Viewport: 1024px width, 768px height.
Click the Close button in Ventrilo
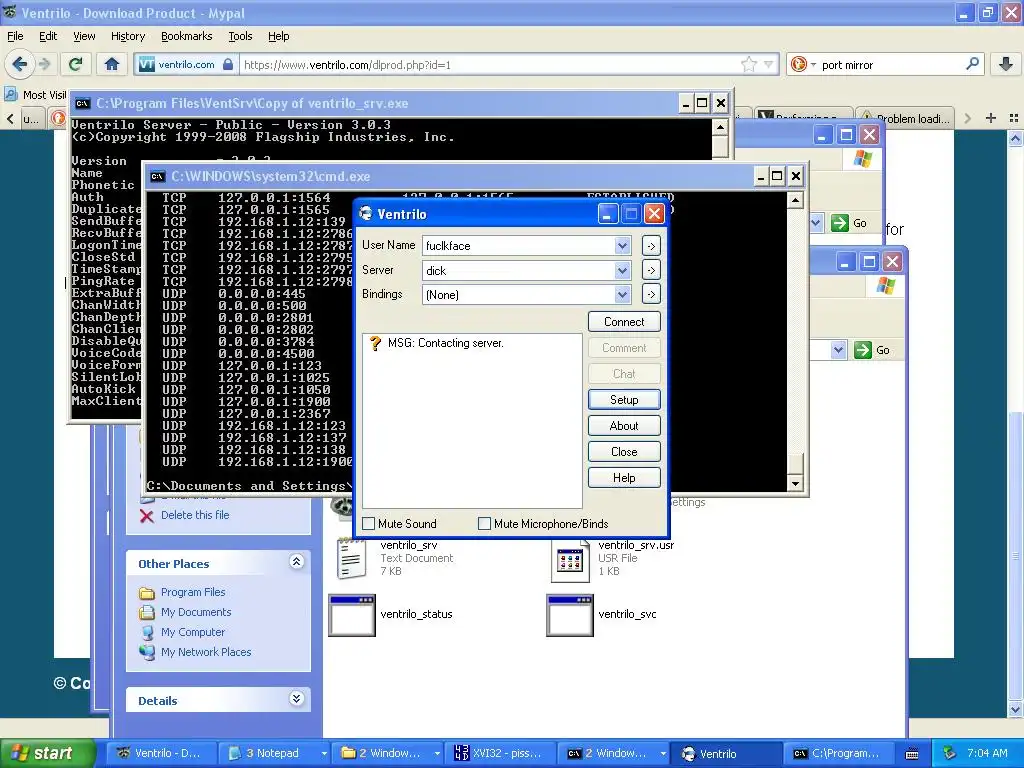624,451
